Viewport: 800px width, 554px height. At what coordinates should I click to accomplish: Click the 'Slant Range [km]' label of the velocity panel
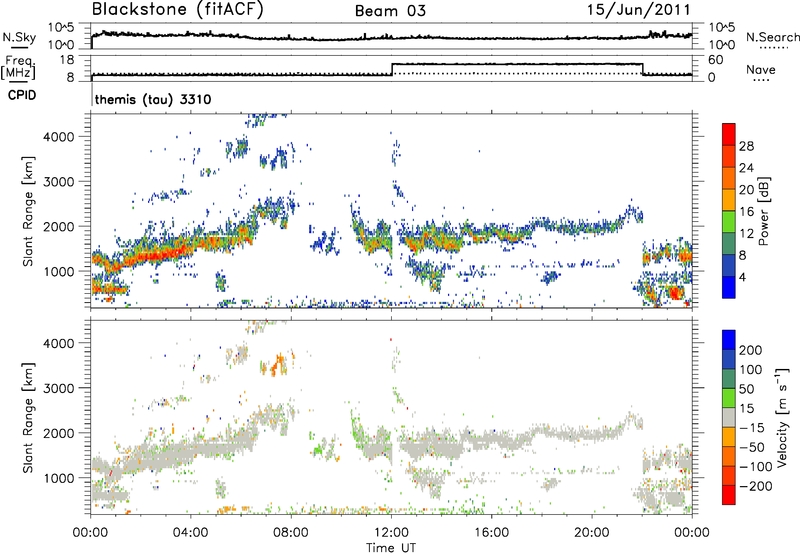point(28,418)
